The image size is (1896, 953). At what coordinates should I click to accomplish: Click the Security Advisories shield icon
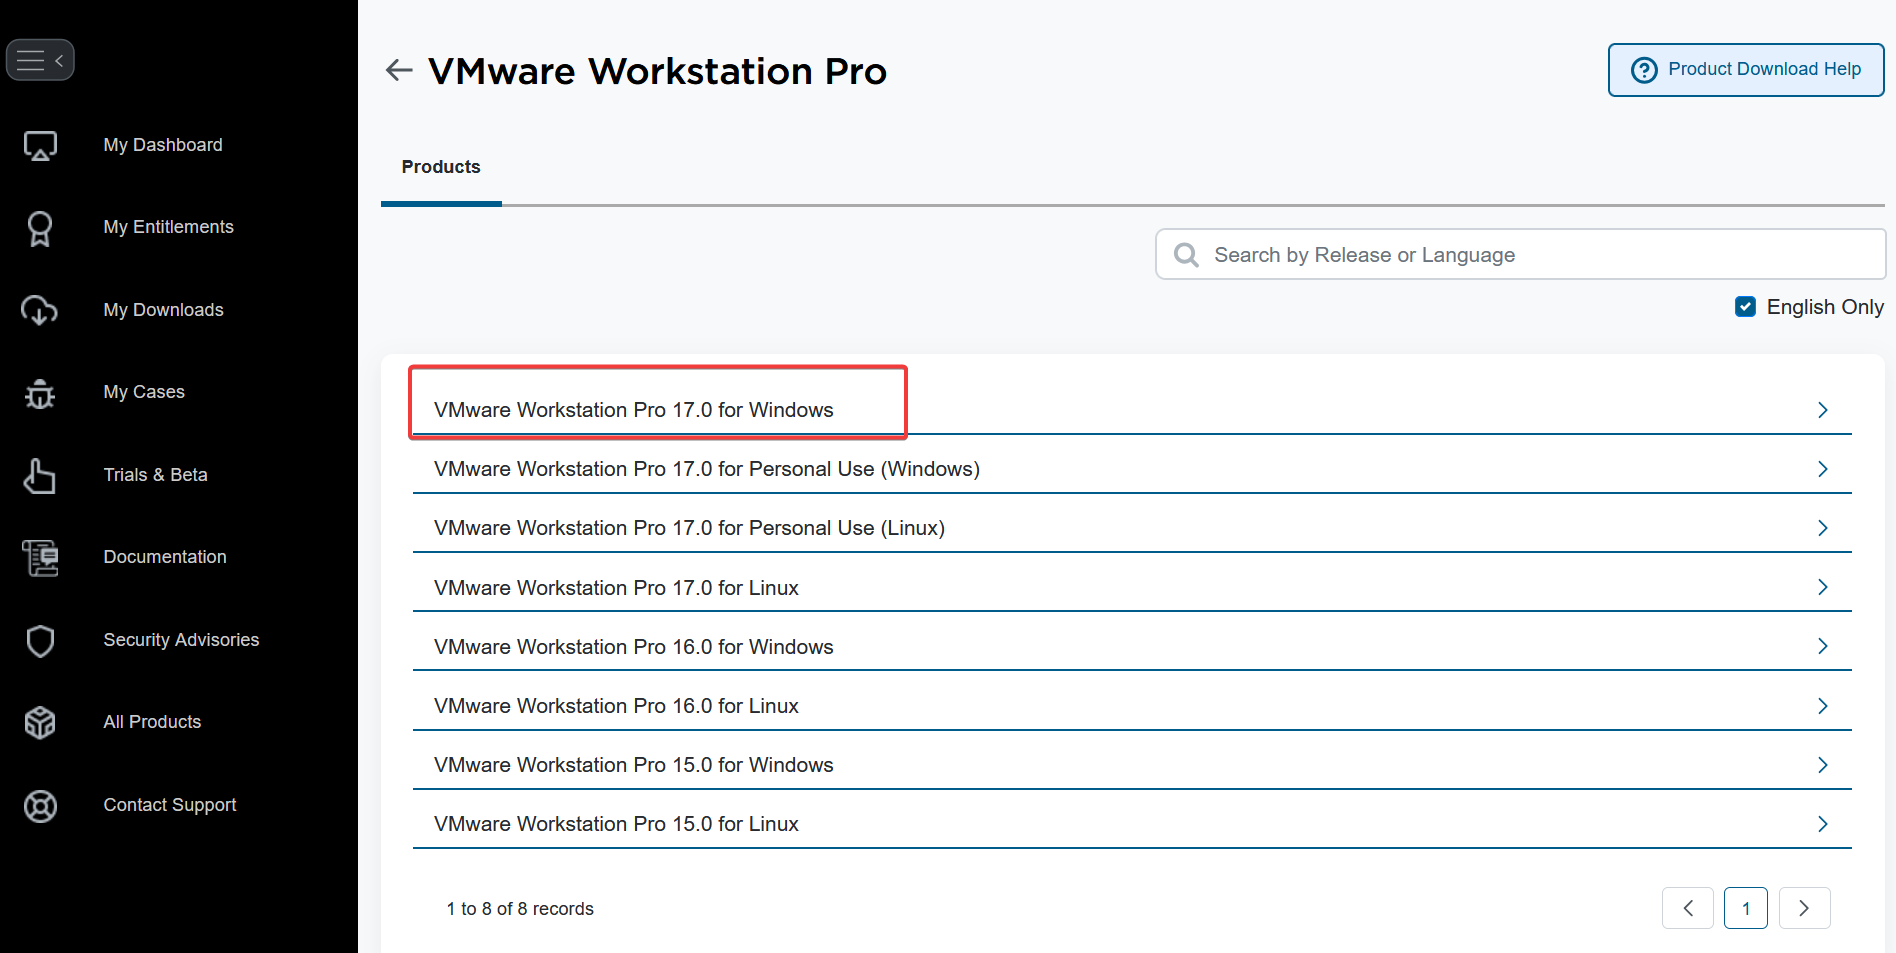coord(40,641)
